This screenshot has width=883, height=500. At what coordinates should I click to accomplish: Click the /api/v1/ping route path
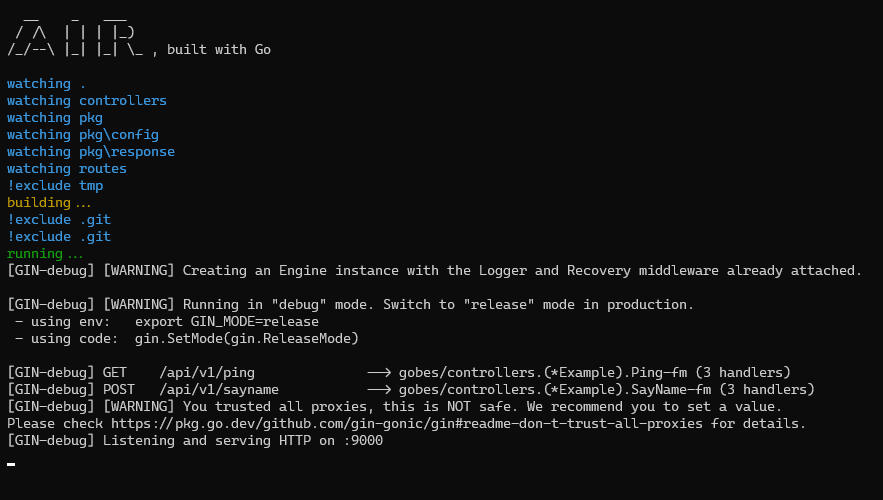(x=207, y=373)
